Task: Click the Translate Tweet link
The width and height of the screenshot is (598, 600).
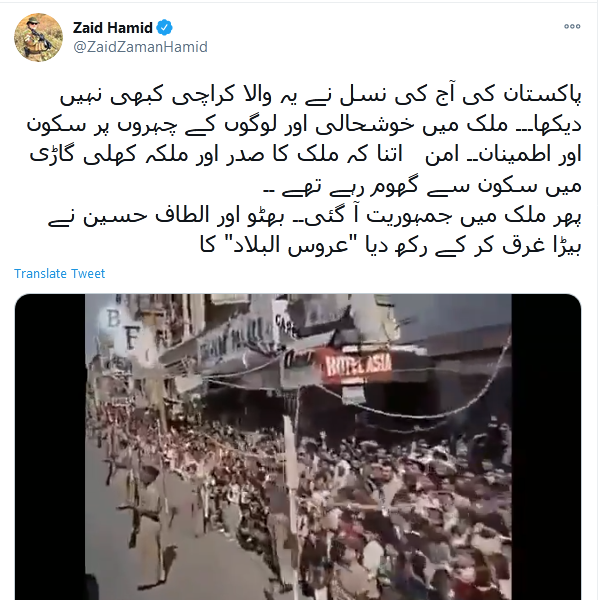Action: (59, 274)
